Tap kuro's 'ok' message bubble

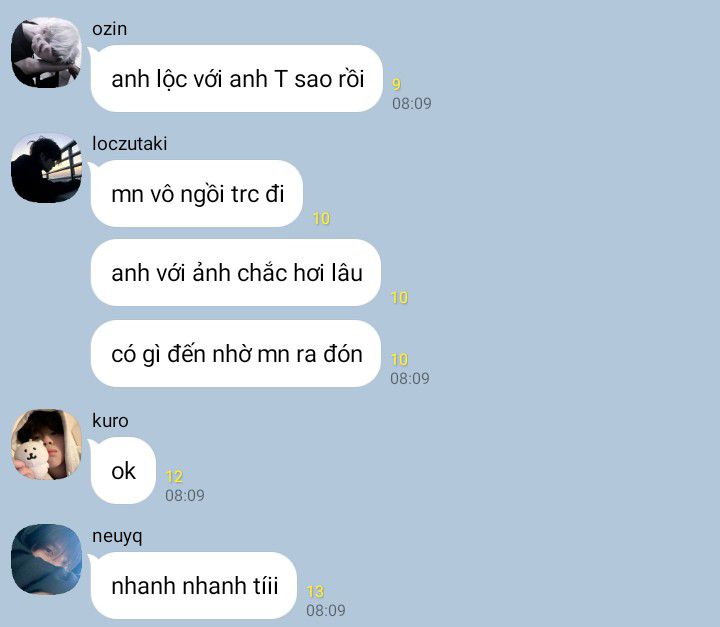[123, 470]
